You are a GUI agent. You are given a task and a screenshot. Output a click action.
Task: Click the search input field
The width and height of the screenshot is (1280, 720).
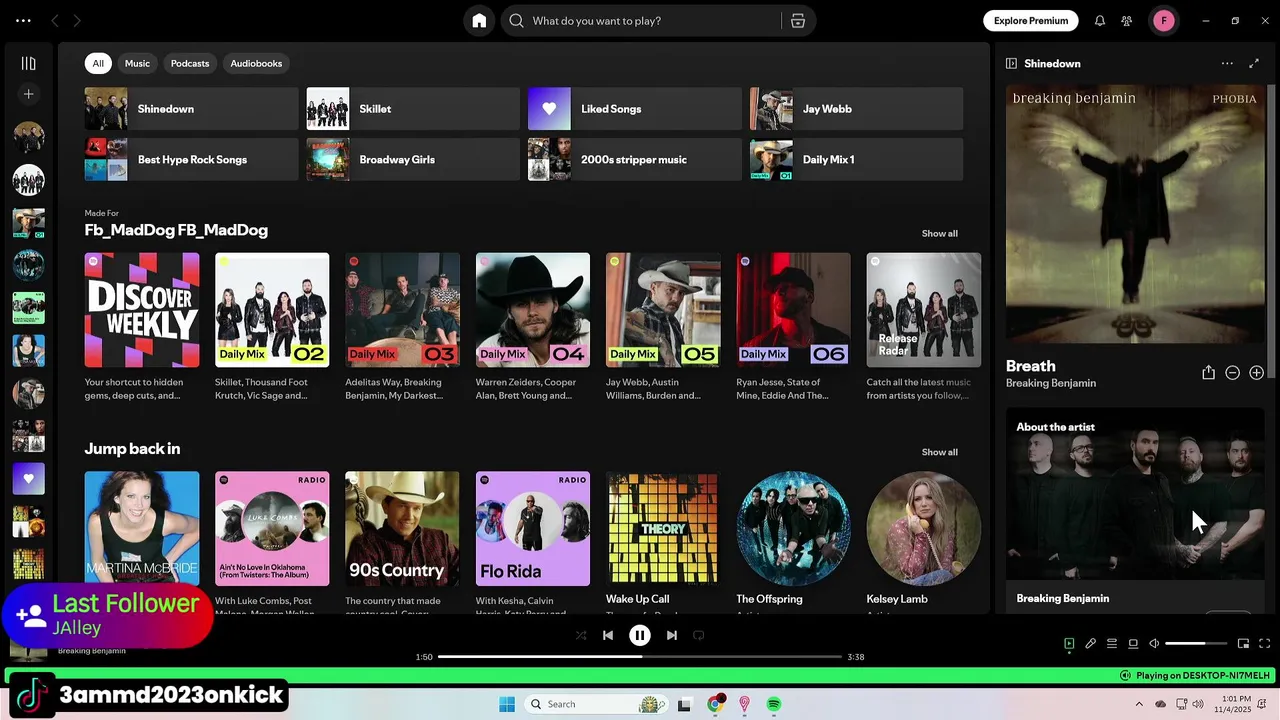click(650, 21)
